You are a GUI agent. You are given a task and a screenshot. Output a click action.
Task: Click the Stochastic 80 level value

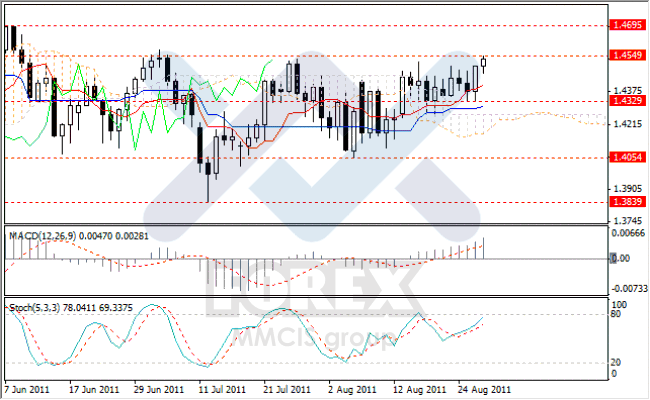[616, 314]
